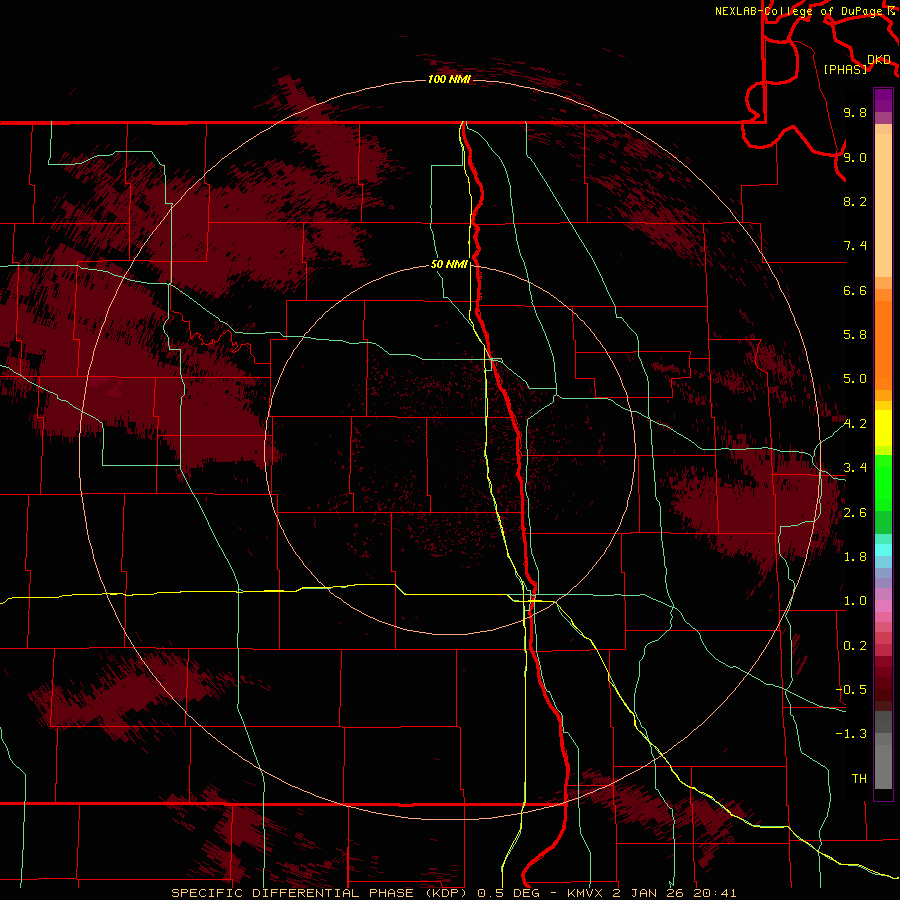900x900 pixels.
Task: Pick the cyan legend swatch near 1.8
Action: (x=883, y=550)
